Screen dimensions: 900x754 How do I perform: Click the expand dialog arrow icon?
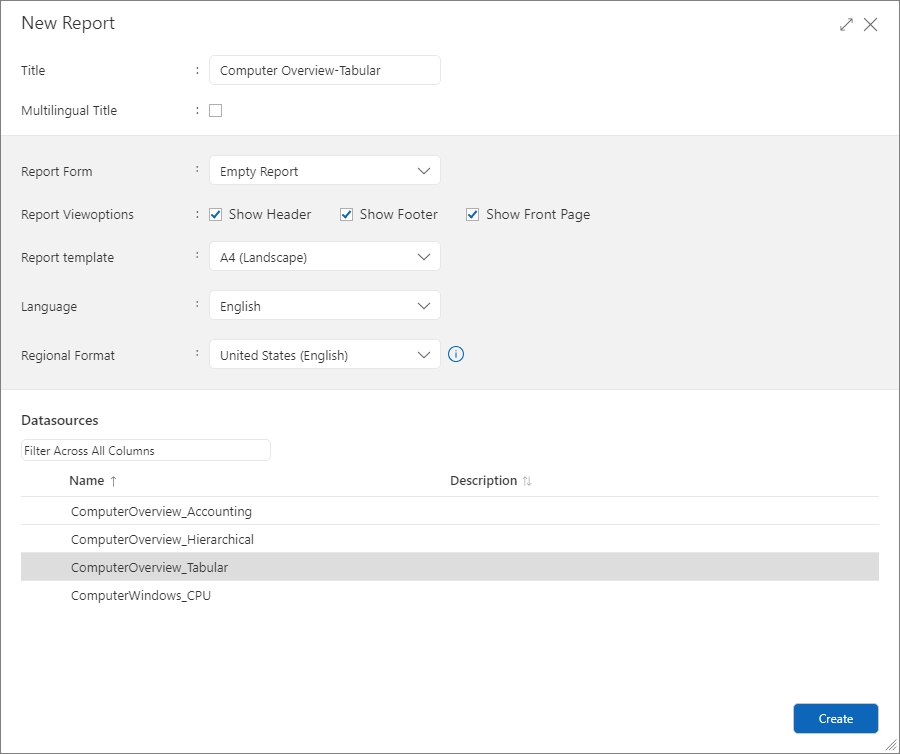coord(846,23)
